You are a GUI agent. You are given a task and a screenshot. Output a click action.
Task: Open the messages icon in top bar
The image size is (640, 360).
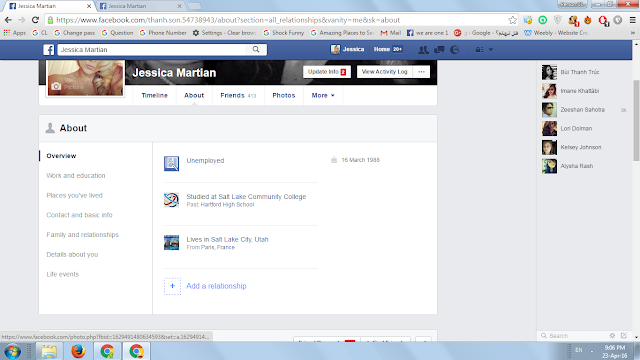(x=439, y=50)
